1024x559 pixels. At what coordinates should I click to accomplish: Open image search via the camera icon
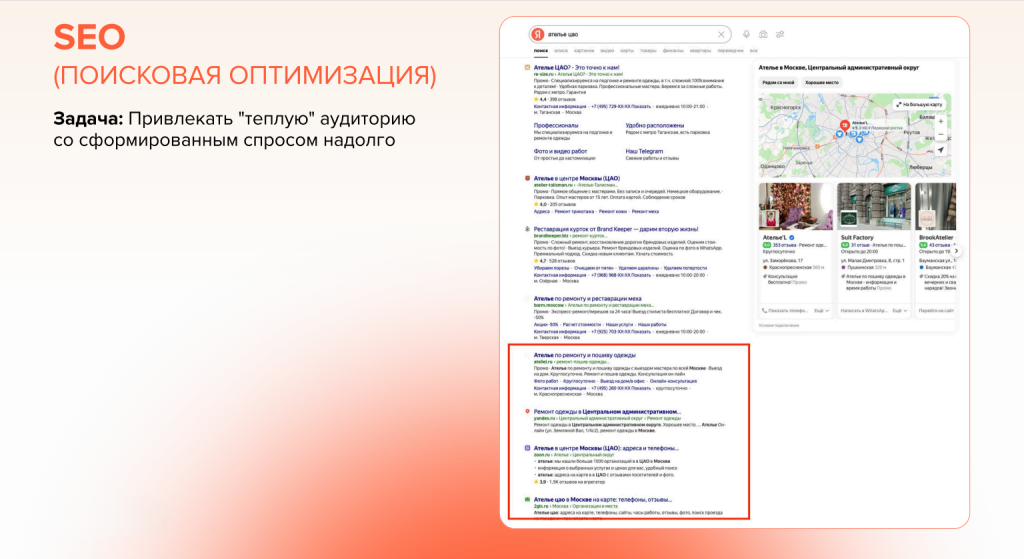coord(763,34)
